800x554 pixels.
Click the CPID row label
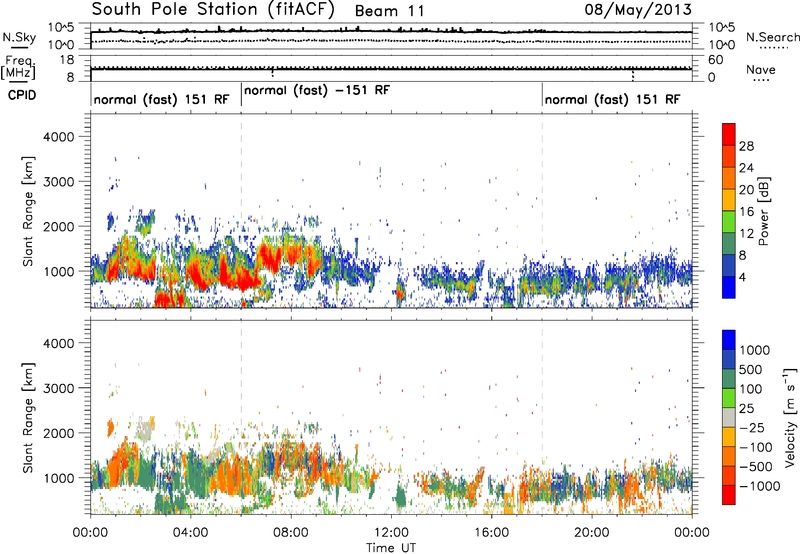(22, 95)
